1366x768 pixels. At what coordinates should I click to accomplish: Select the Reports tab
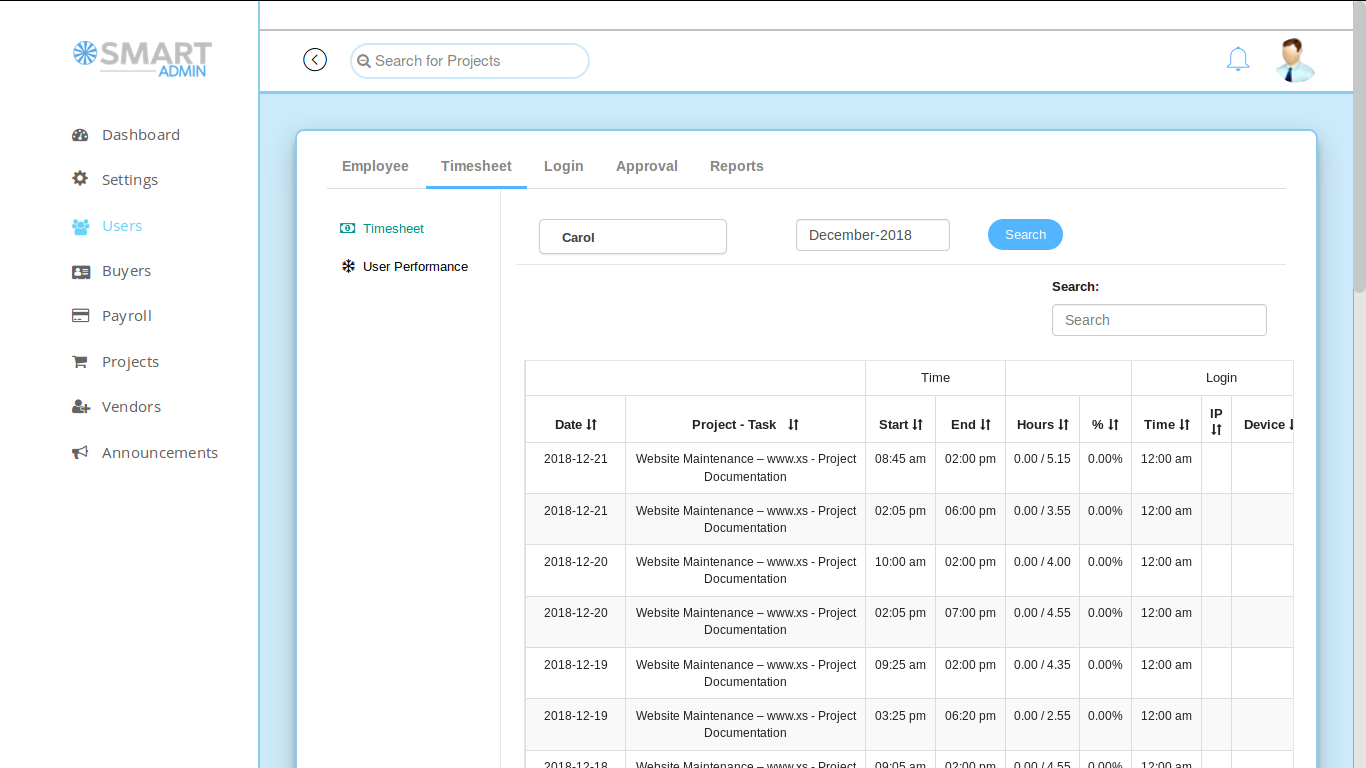coord(736,166)
